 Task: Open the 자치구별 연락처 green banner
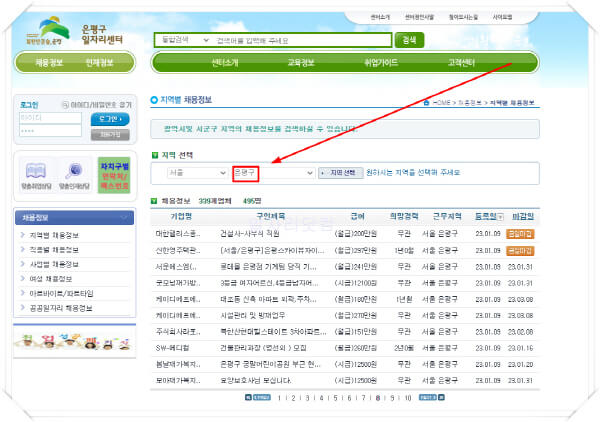pos(114,175)
